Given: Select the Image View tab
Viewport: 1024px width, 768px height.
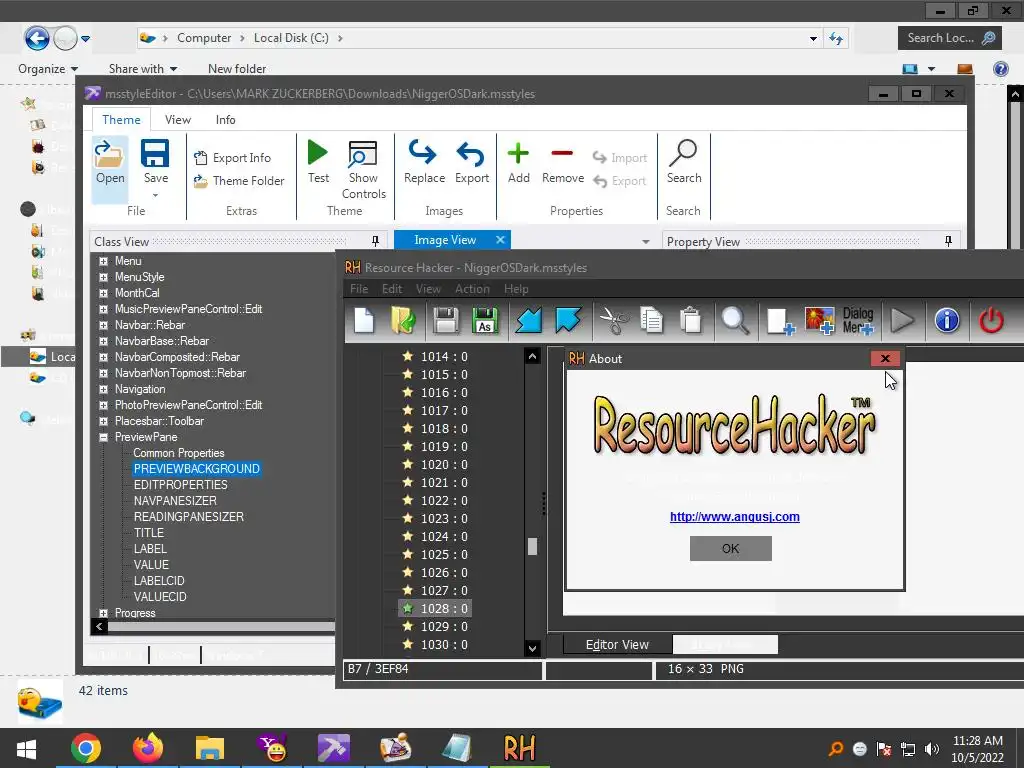Looking at the screenshot, I should pos(445,240).
